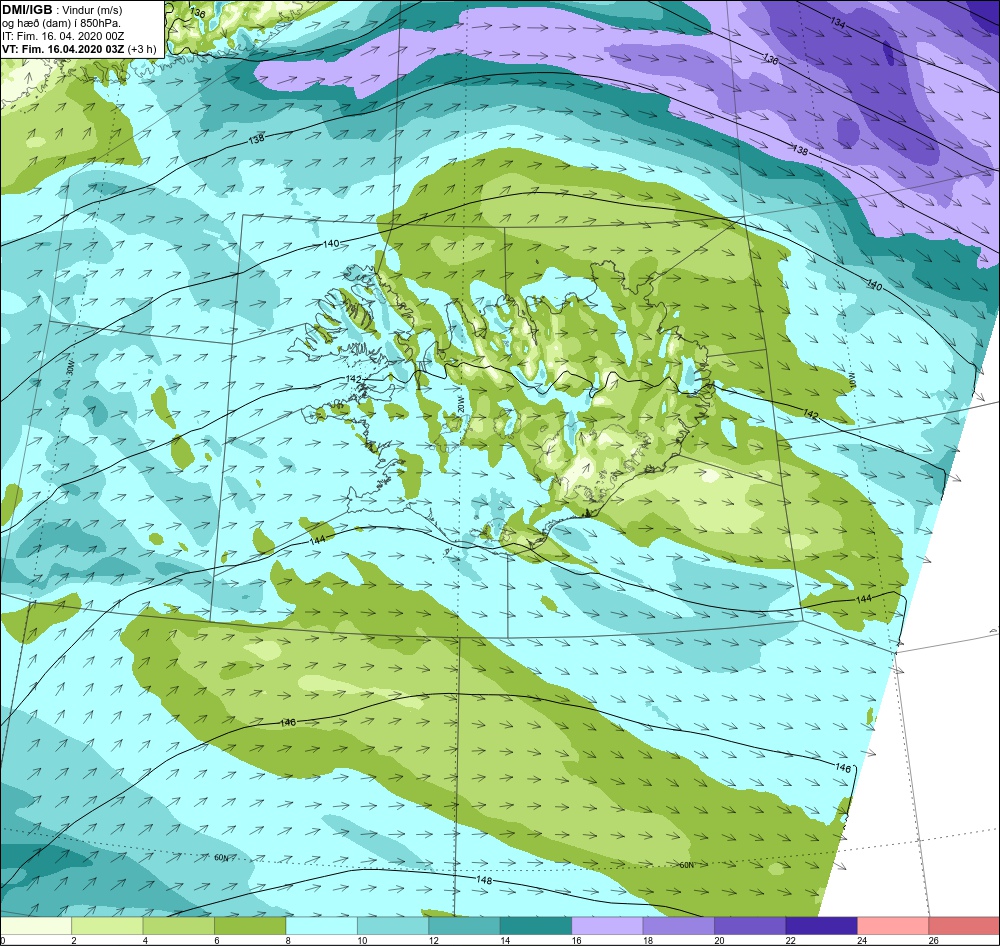Click the legend tick label "16"
This screenshot has width=1000, height=946.
click(x=577, y=940)
